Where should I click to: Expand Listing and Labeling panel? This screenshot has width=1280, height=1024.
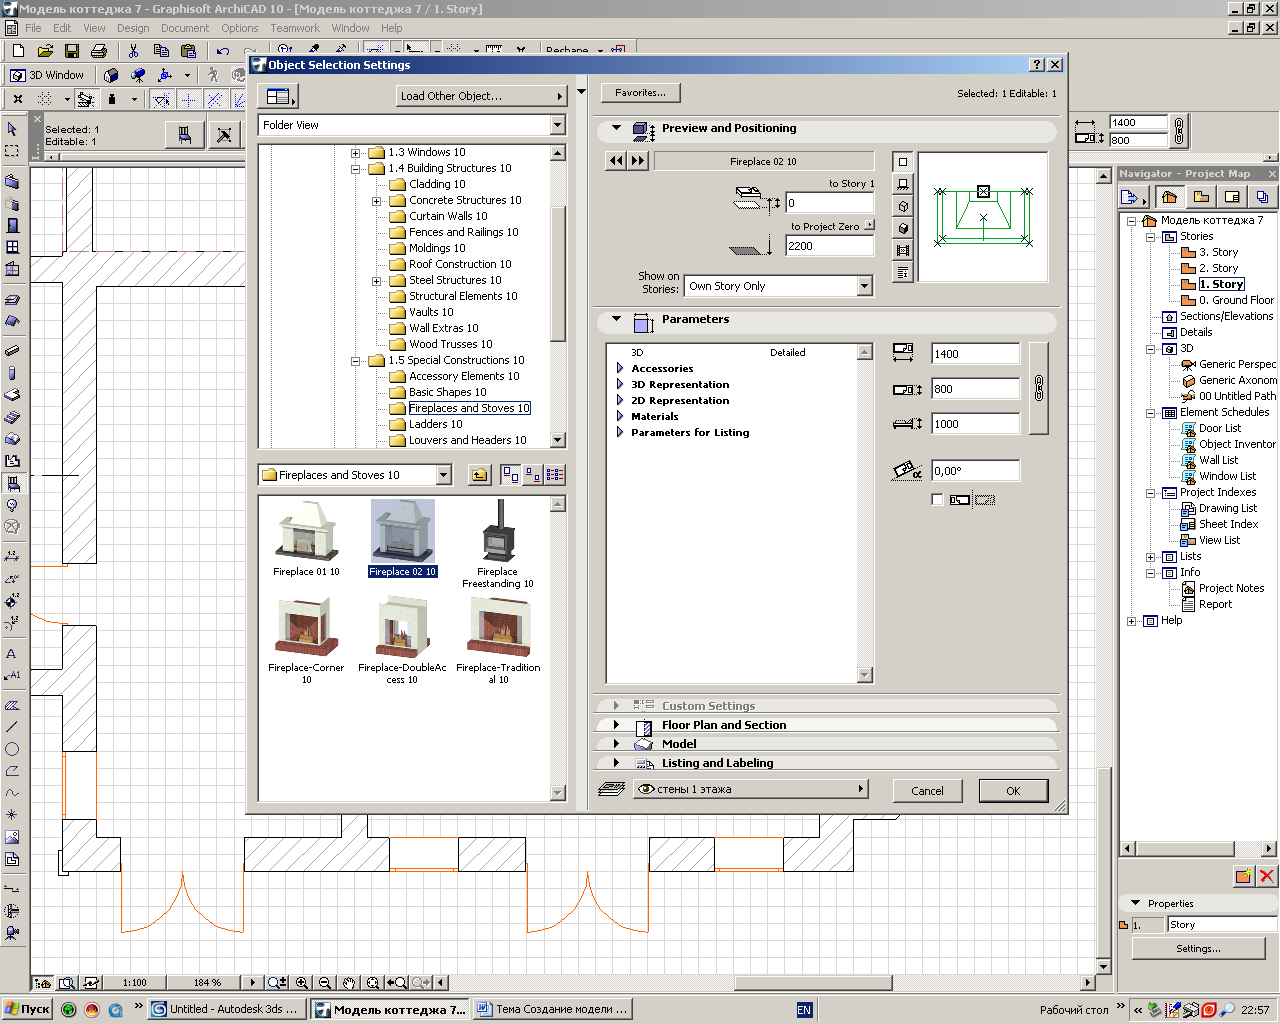pyautogui.click(x=616, y=763)
